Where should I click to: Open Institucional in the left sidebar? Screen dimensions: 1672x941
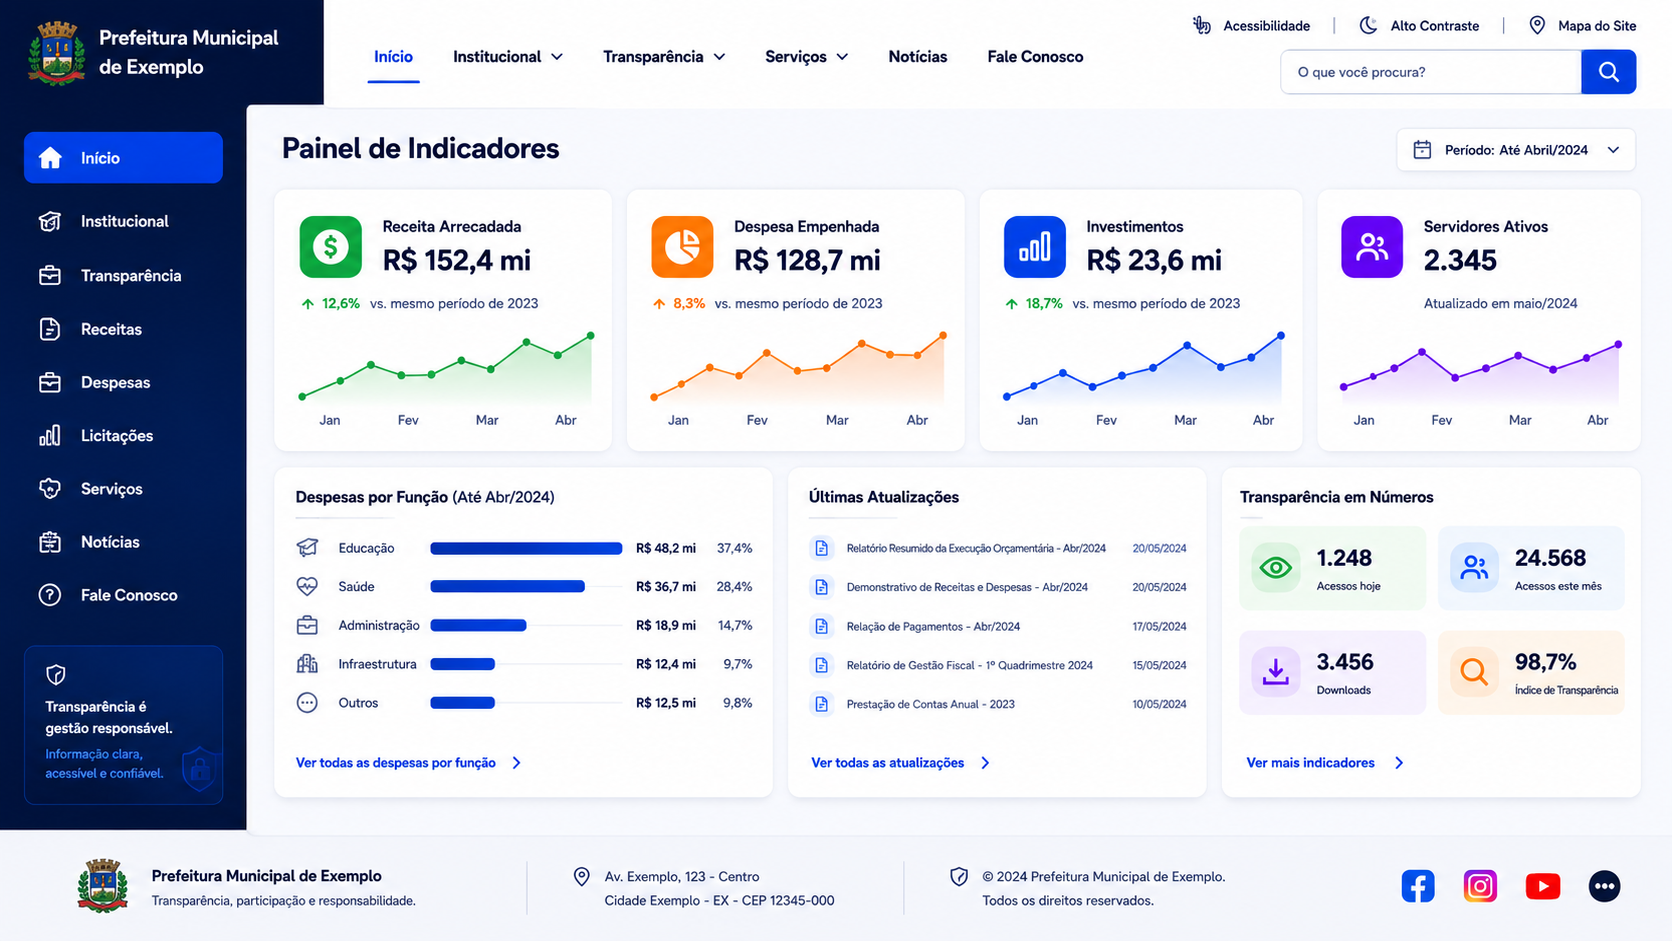(x=123, y=221)
